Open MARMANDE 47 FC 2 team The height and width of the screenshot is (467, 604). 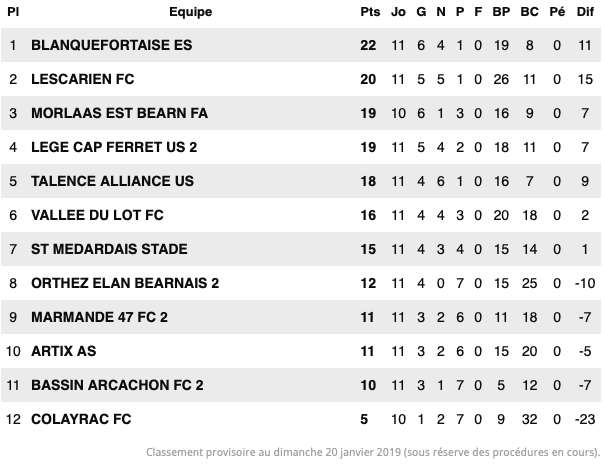coord(99,317)
